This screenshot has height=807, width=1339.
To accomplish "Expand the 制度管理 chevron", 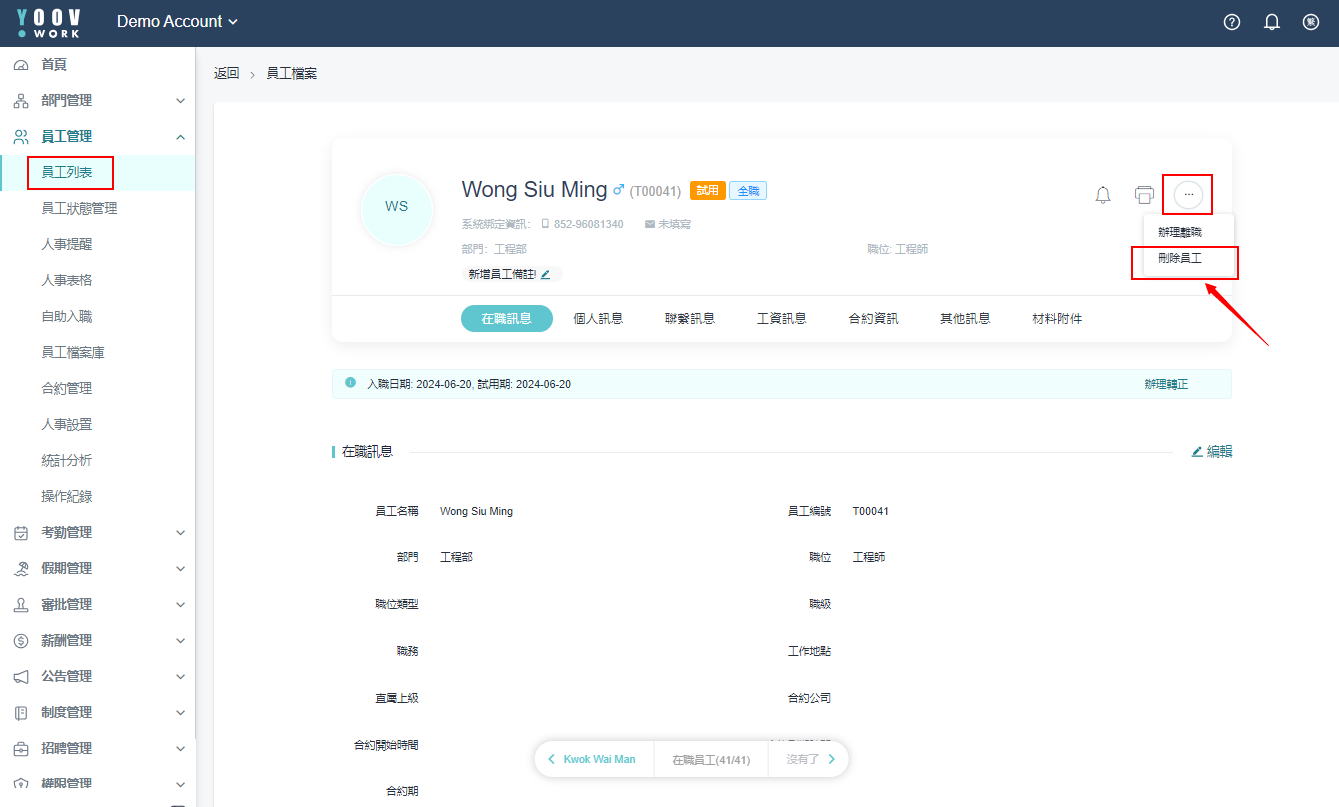I will [x=180, y=713].
